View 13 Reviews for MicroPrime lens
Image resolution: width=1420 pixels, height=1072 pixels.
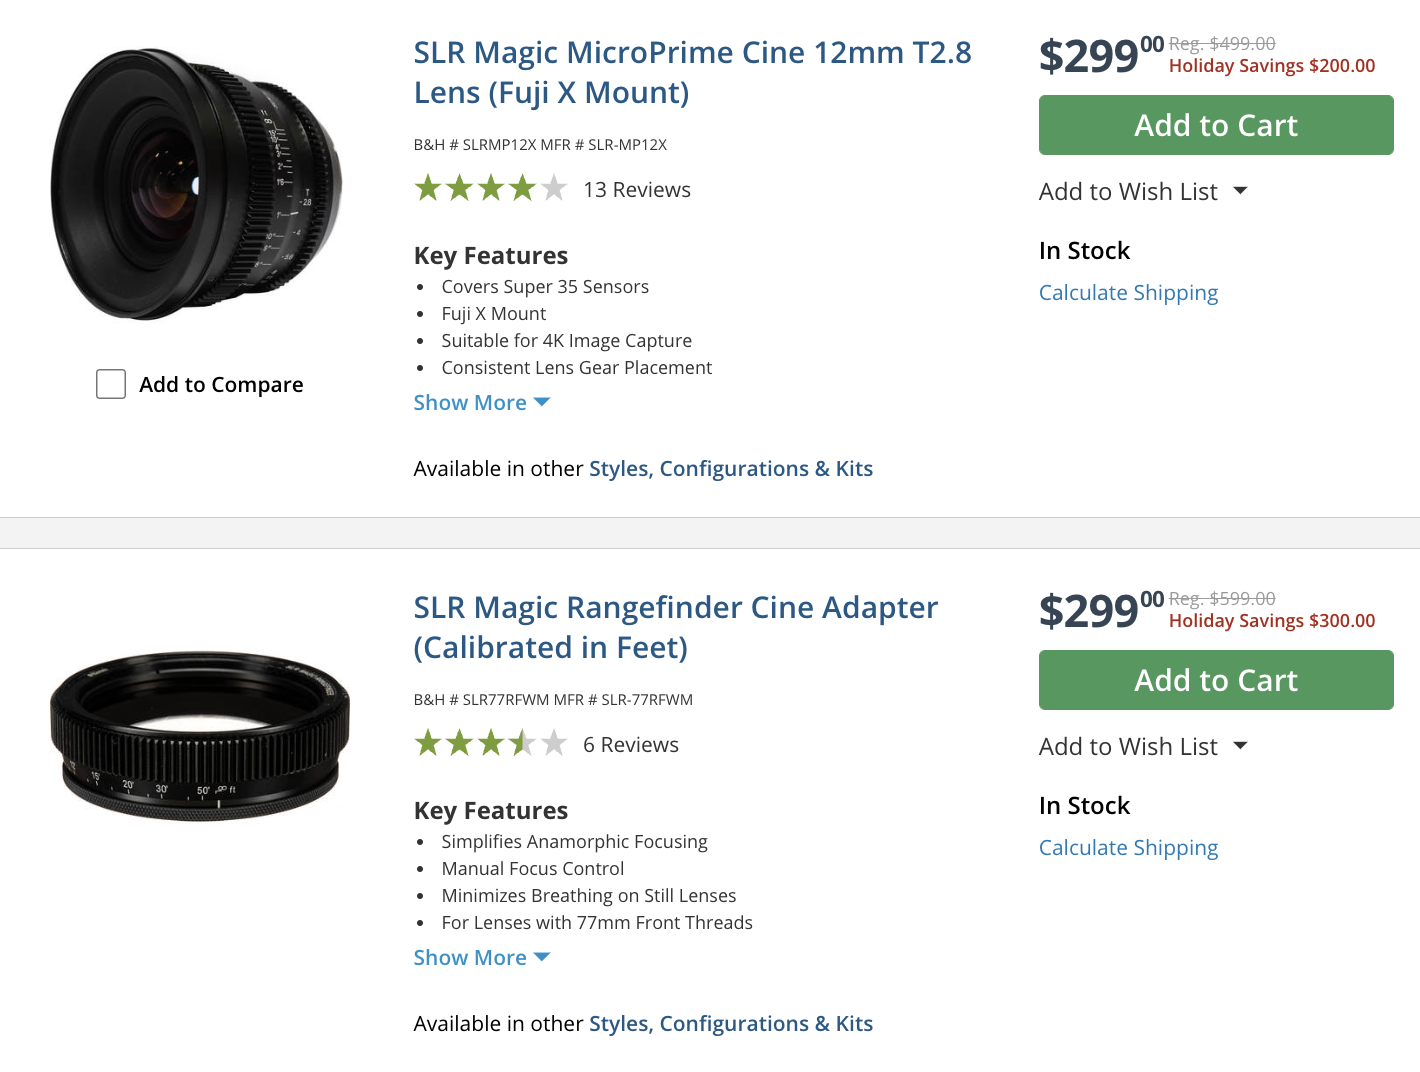(x=637, y=190)
